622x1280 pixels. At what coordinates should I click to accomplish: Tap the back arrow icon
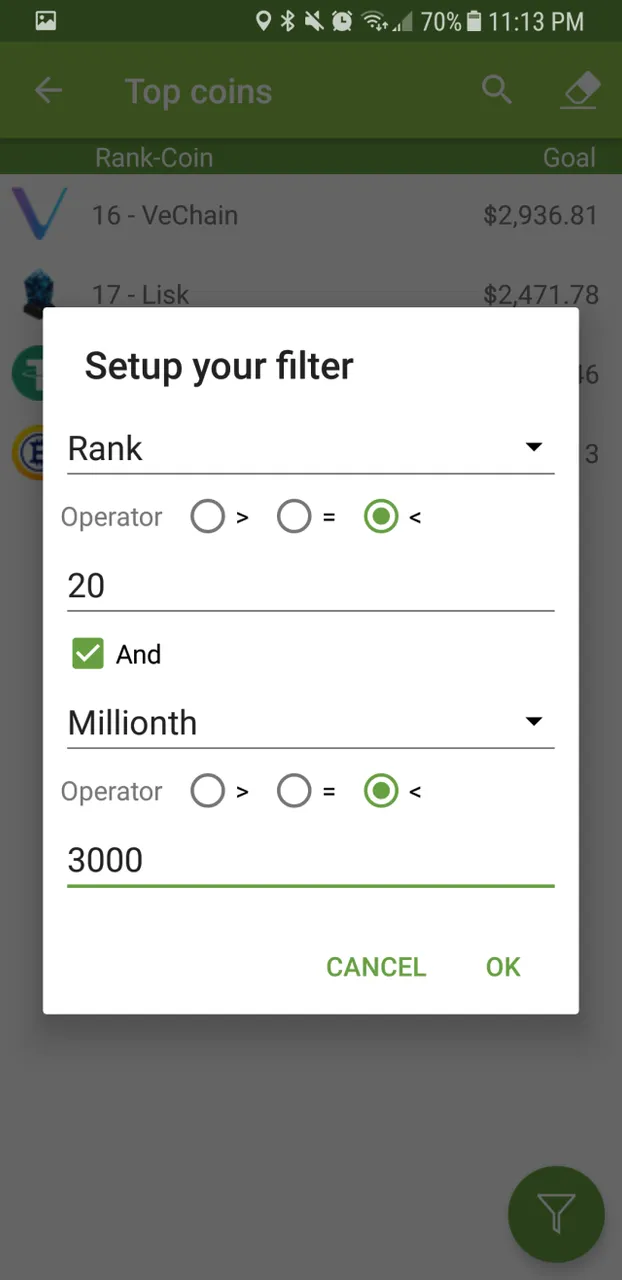click(x=48, y=91)
